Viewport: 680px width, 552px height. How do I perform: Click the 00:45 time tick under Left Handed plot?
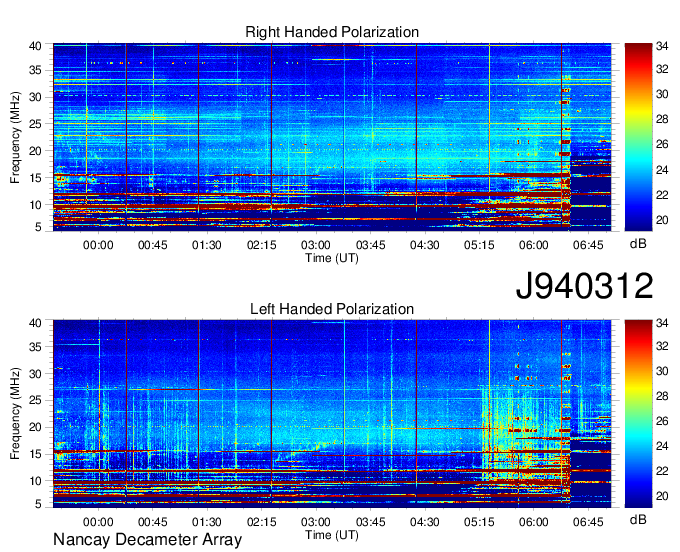(153, 522)
